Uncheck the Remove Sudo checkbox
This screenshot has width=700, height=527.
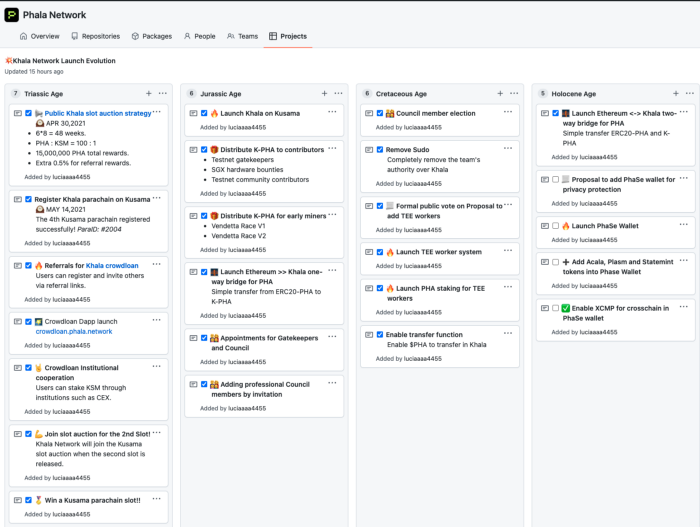point(380,150)
